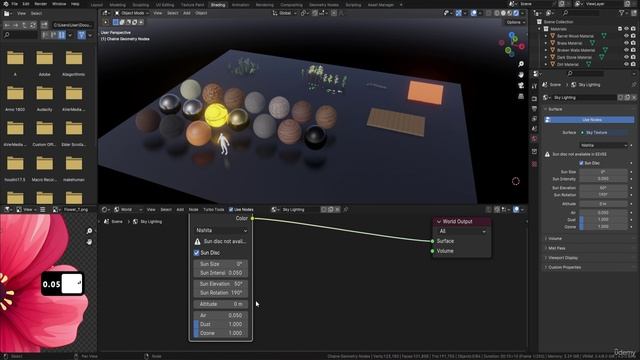
Task: Toggle the Sun Disc checkbox in properties panel
Action: pos(581,163)
